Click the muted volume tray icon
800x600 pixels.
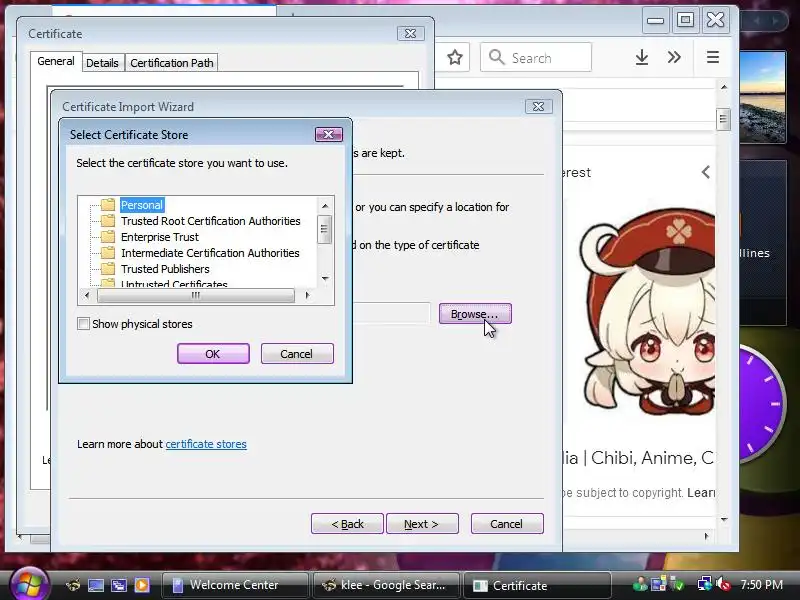tap(723, 584)
